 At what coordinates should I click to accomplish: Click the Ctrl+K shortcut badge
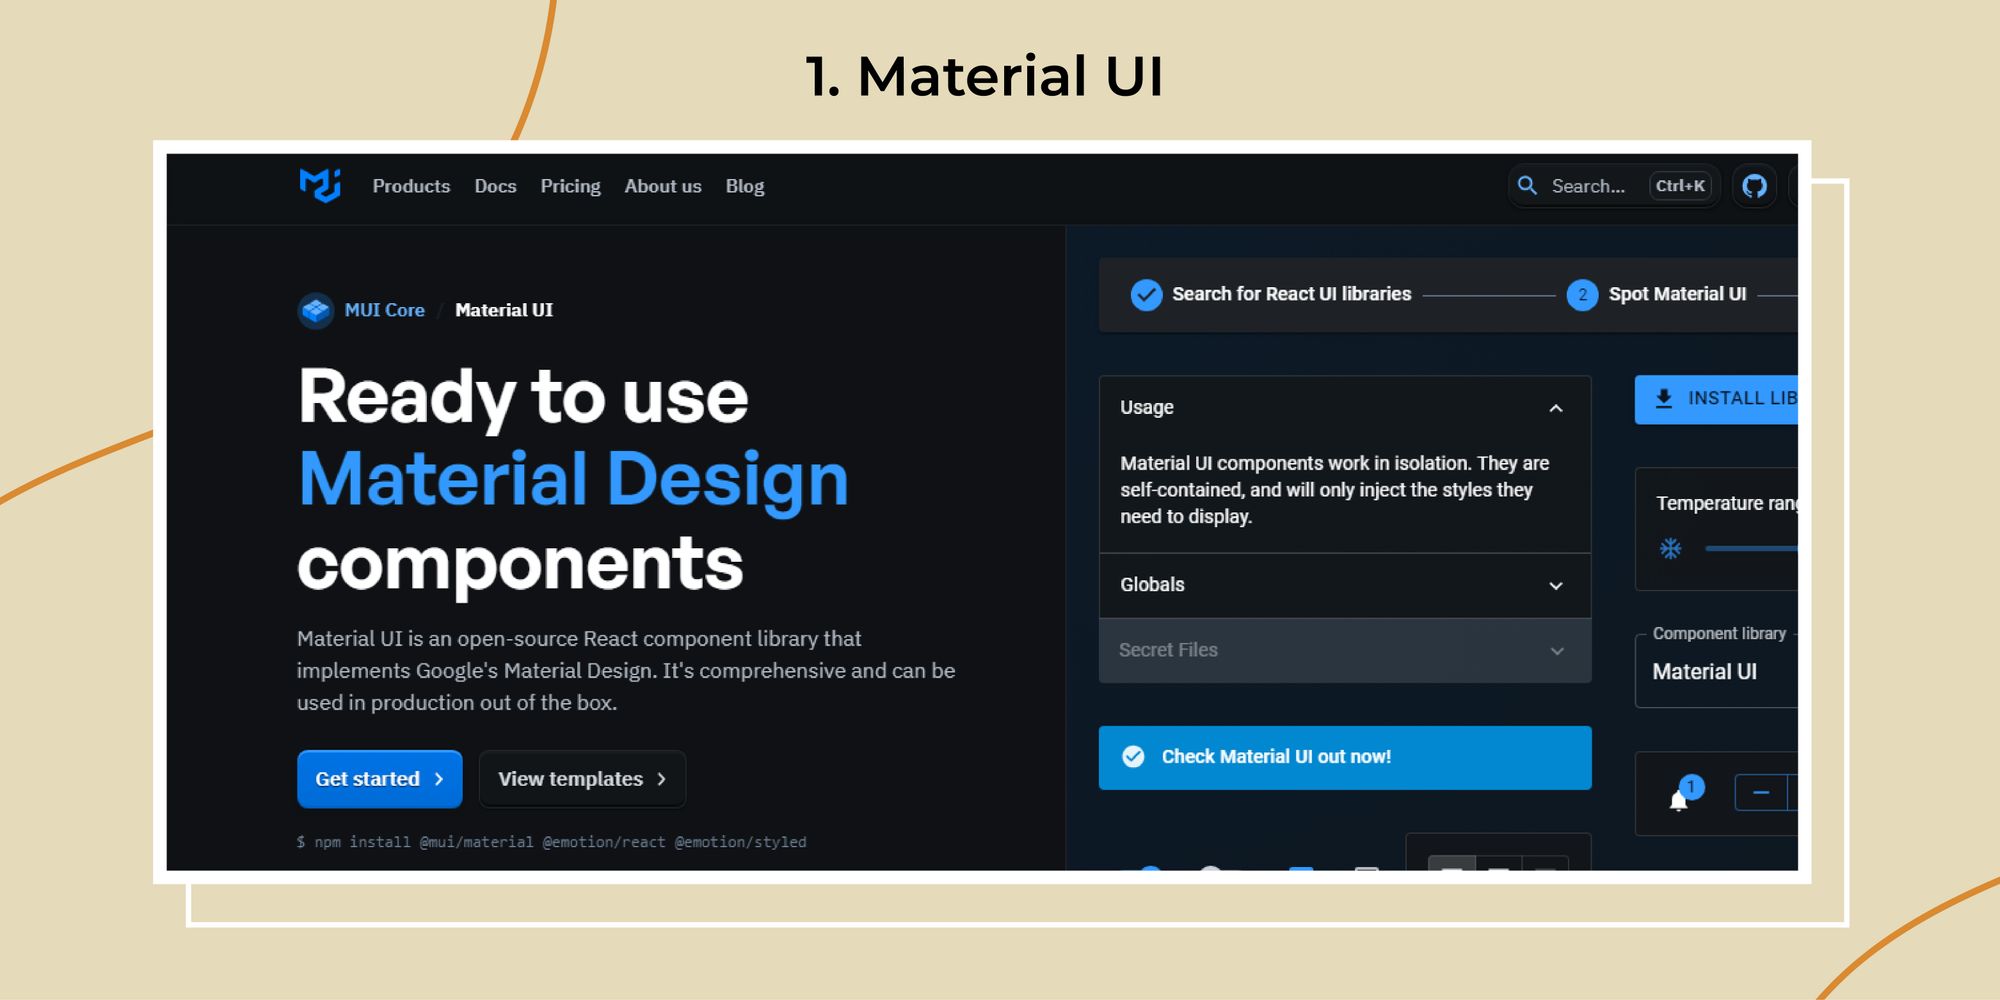[1680, 186]
